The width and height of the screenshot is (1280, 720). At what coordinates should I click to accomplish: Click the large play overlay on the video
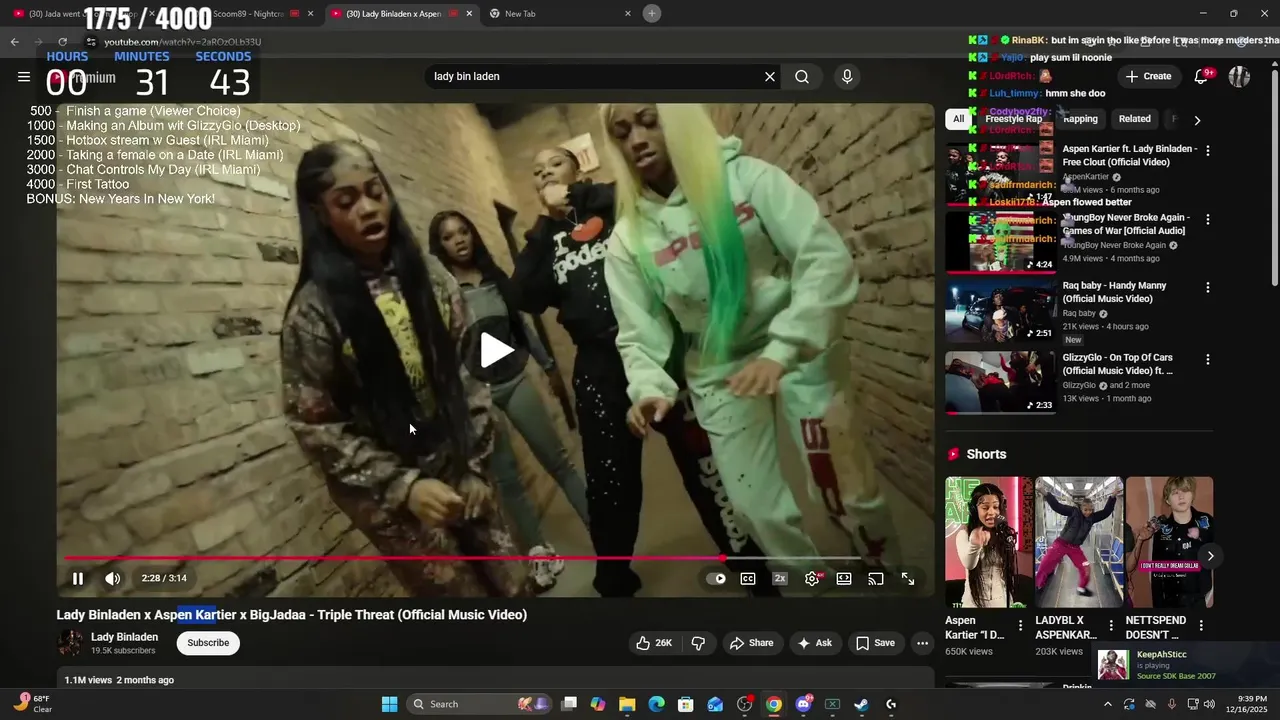(x=496, y=350)
